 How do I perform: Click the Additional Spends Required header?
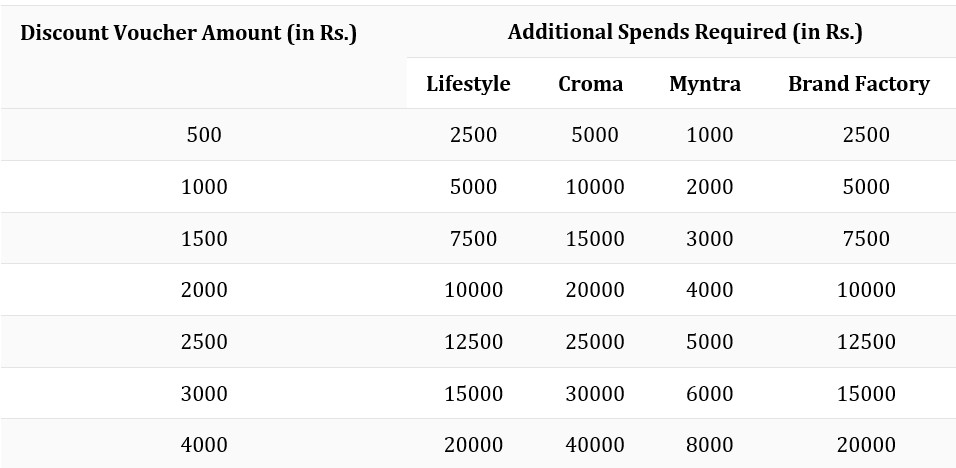[685, 32]
